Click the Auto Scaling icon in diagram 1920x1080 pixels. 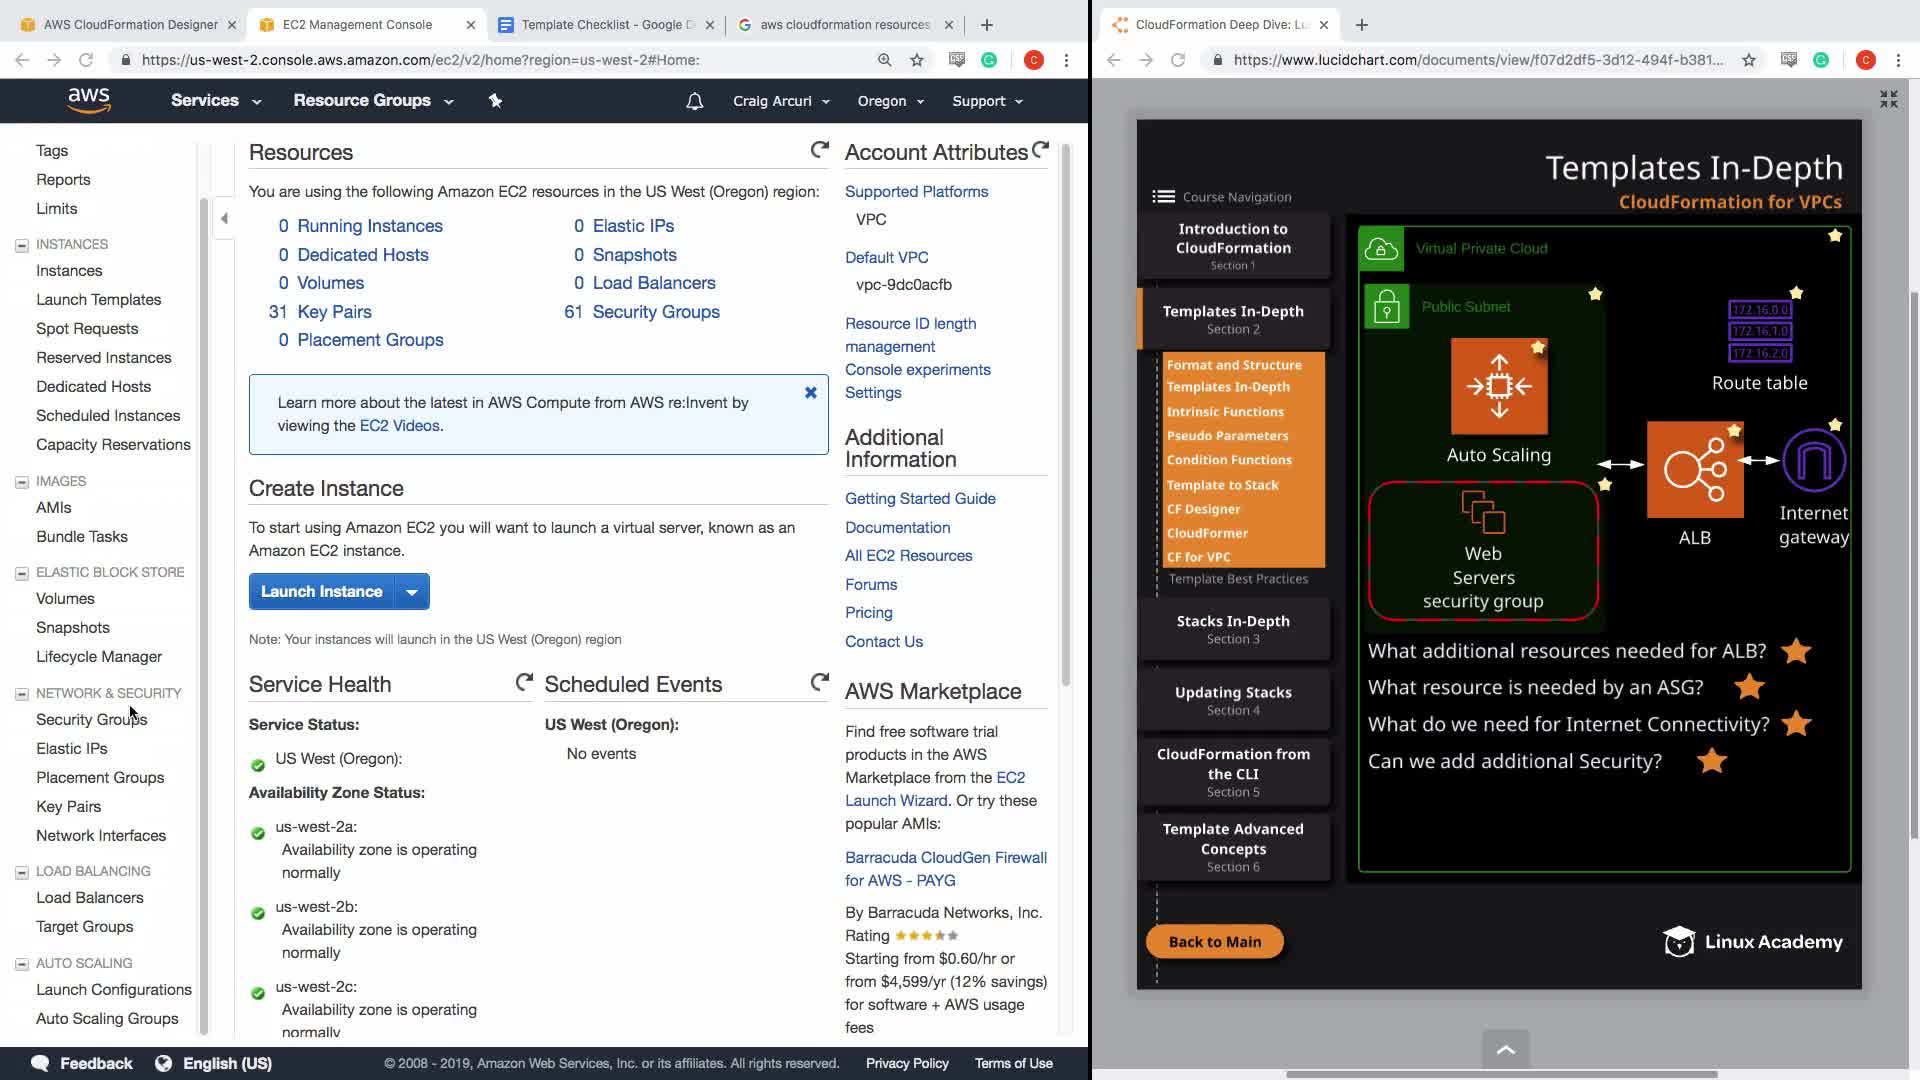(x=1499, y=386)
